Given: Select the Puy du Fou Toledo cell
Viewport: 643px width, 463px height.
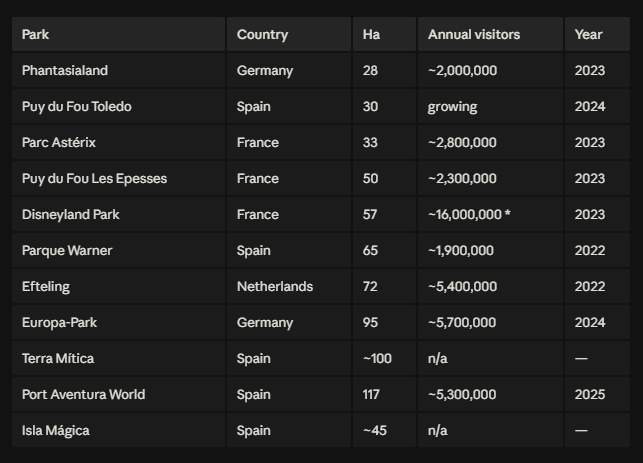Looking at the screenshot, I should pos(119,107).
